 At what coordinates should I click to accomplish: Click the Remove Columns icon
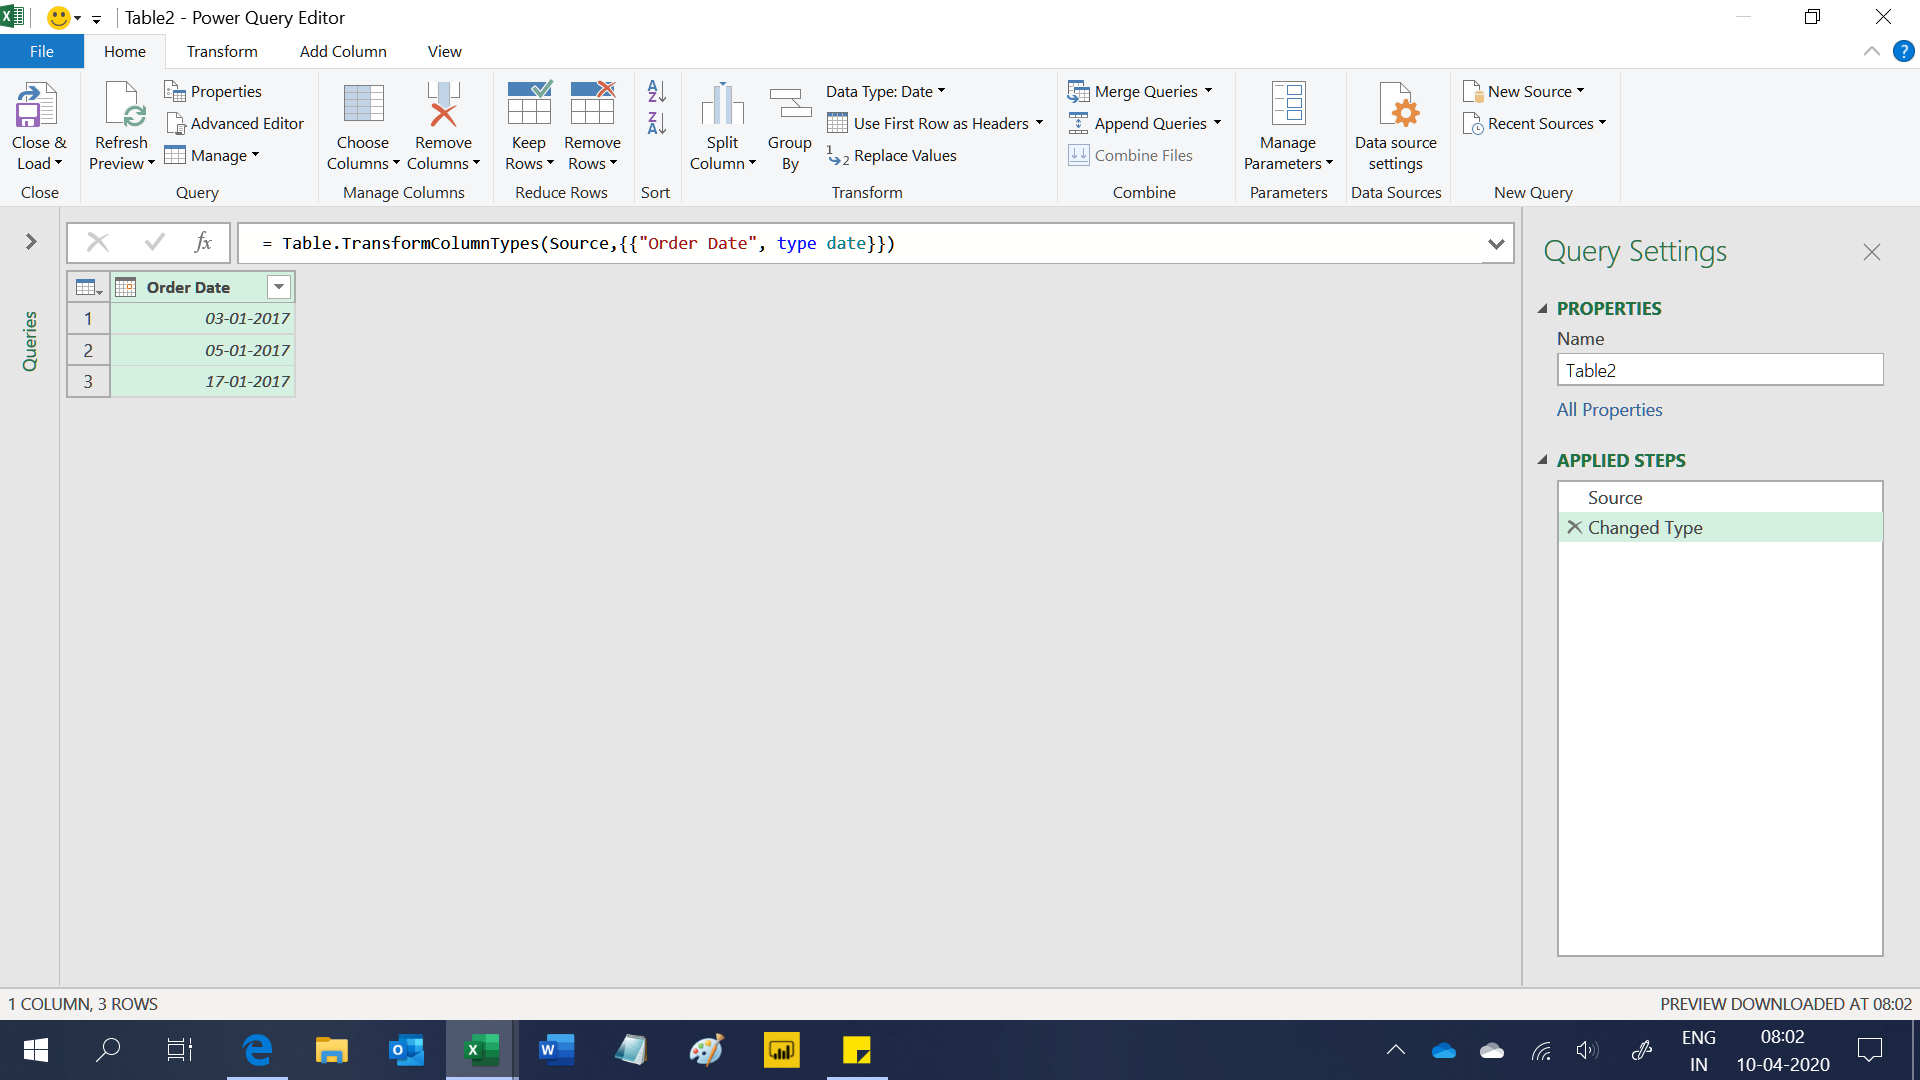coord(443,105)
